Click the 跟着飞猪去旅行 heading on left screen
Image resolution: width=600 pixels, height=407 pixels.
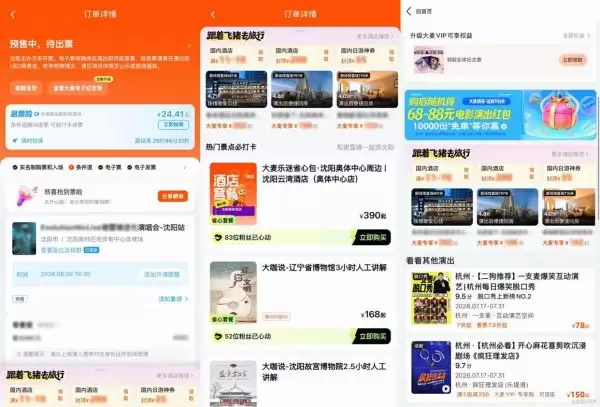pyautogui.click(x=35, y=375)
